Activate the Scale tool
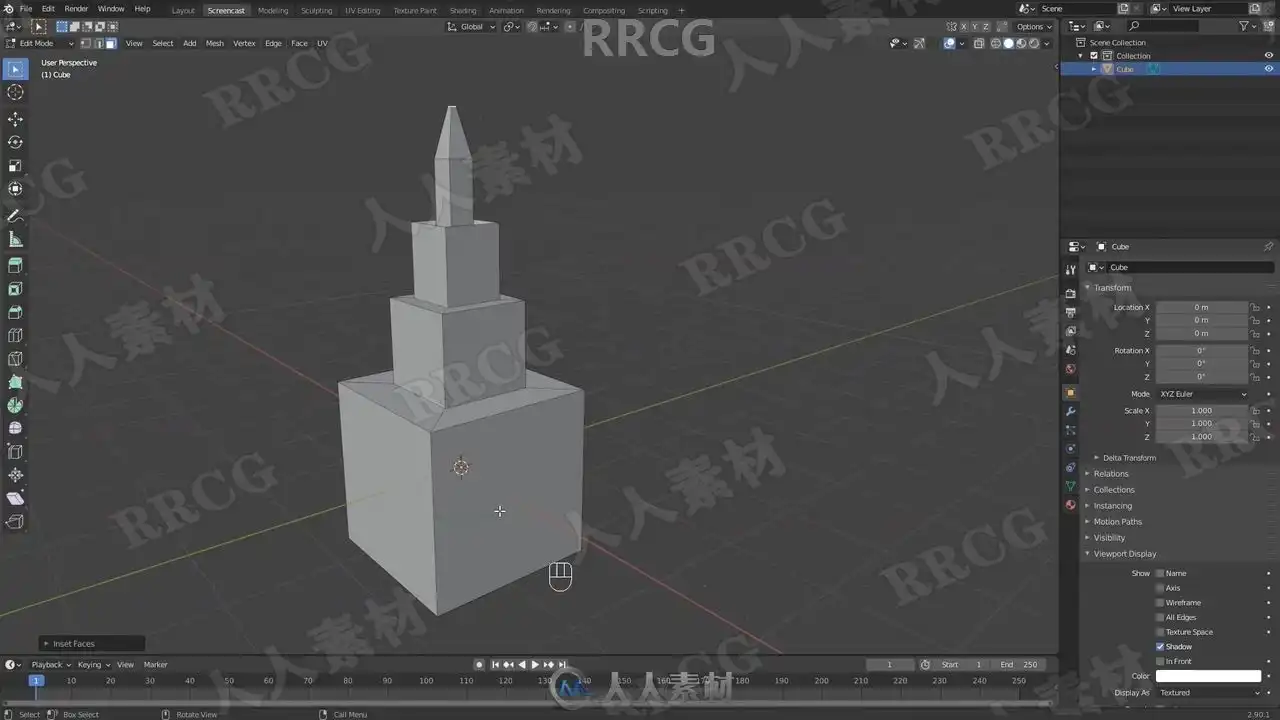 coord(15,166)
